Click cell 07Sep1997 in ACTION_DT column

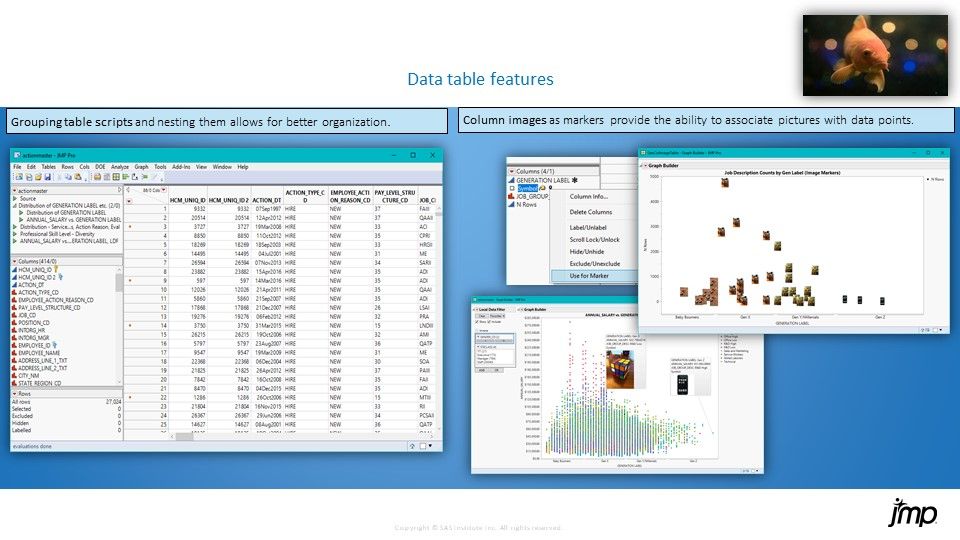[266, 209]
